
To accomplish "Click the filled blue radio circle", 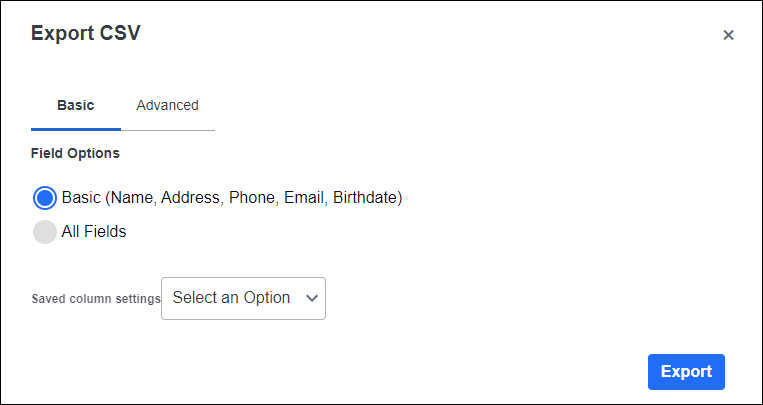I will [x=45, y=197].
